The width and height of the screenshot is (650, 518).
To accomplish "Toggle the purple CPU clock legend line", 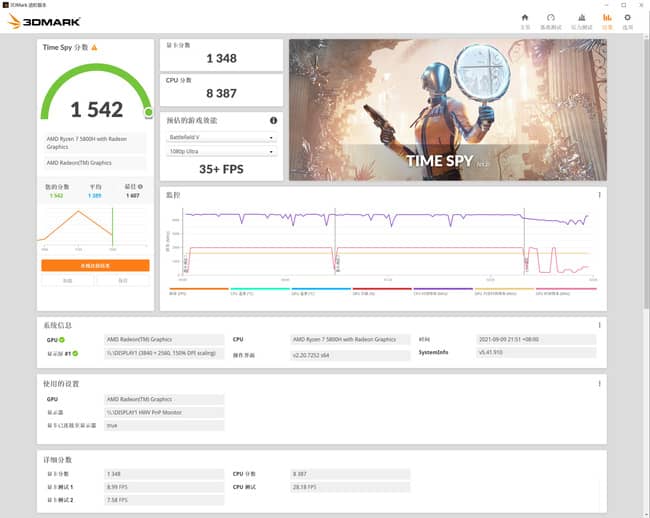I will click(443, 290).
